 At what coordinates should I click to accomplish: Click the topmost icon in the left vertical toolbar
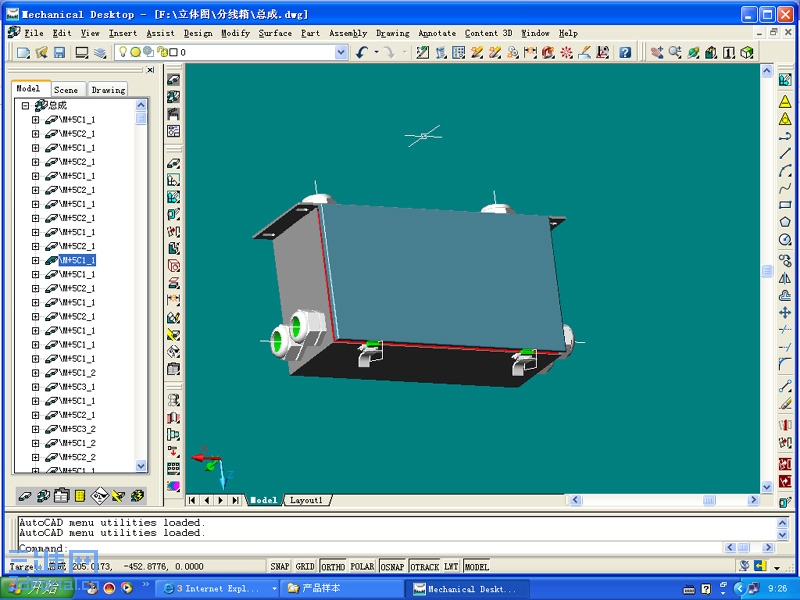point(173,80)
